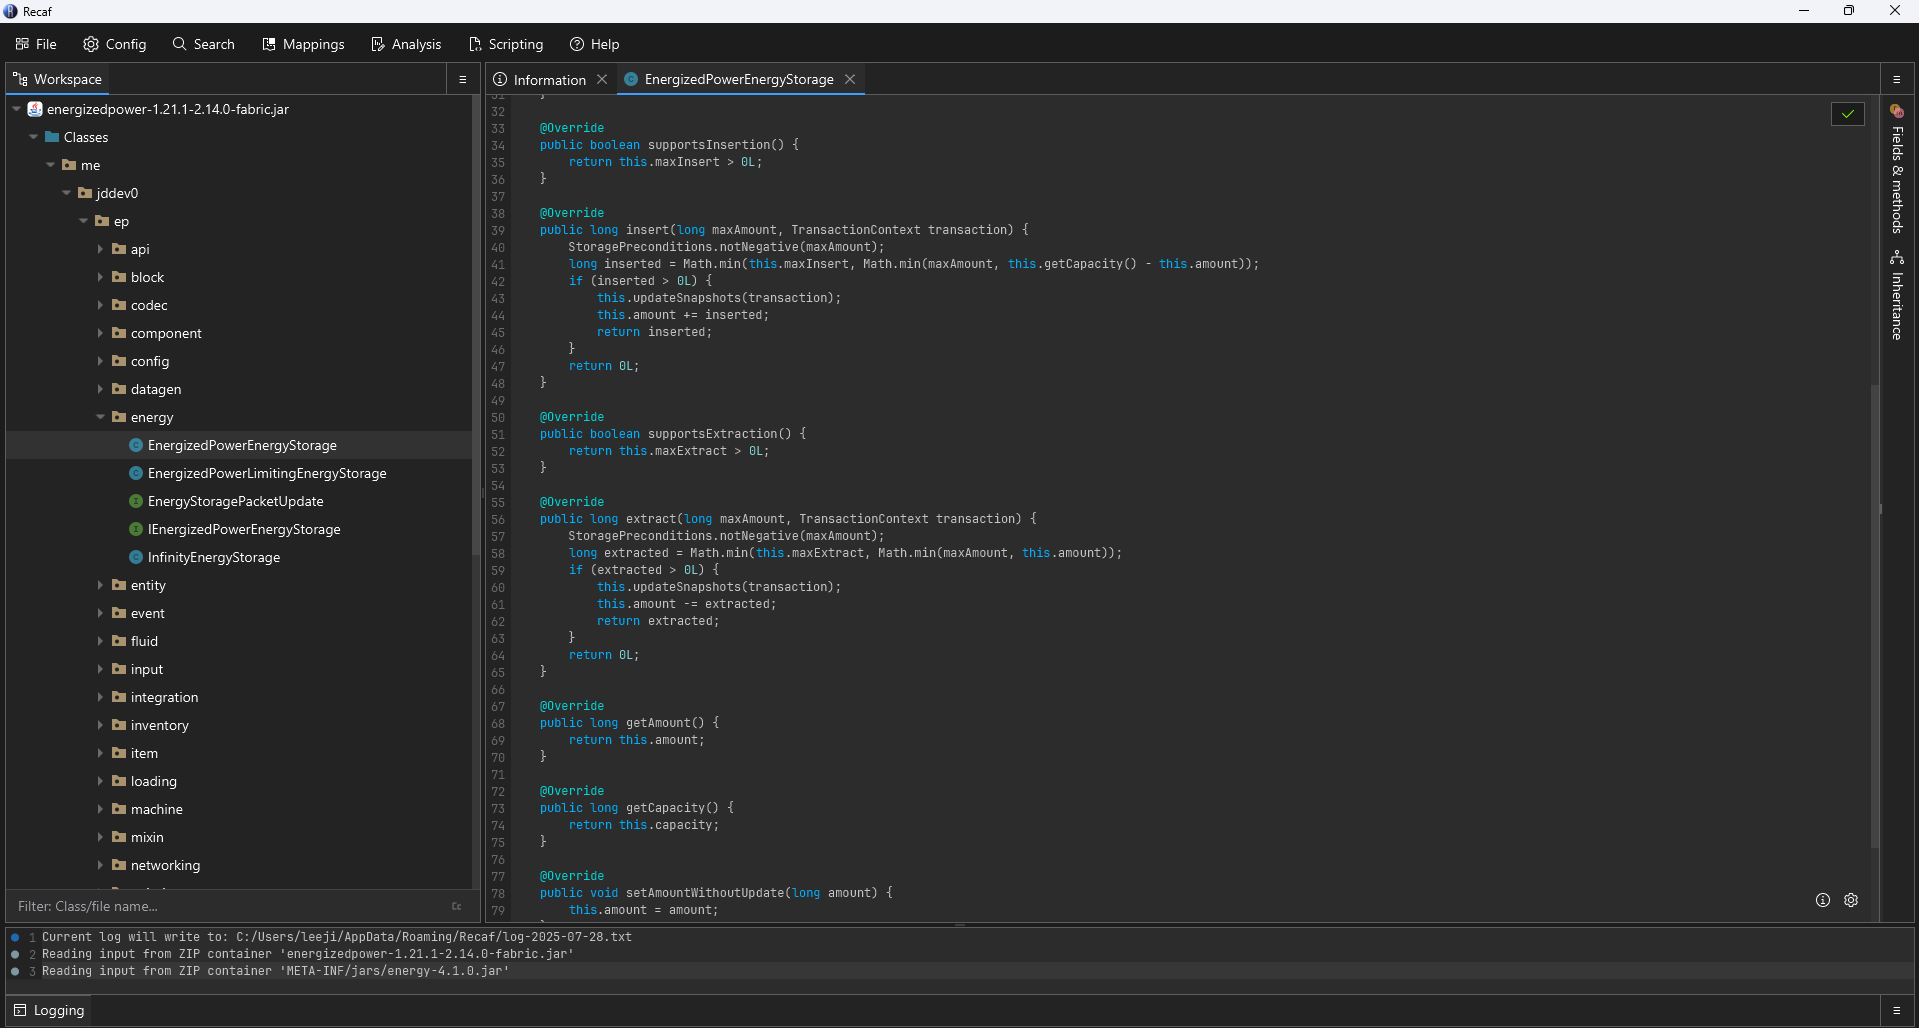The width and height of the screenshot is (1919, 1028).
Task: Collapse the jddev0 package node
Action: [x=67, y=193]
